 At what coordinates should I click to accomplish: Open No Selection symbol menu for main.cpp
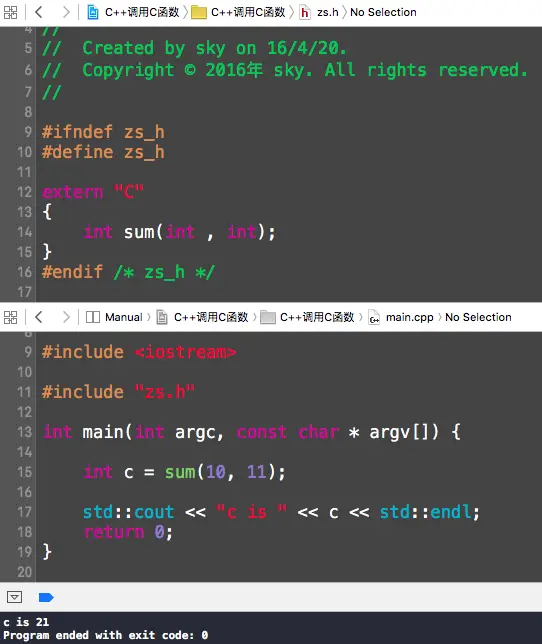coord(478,317)
